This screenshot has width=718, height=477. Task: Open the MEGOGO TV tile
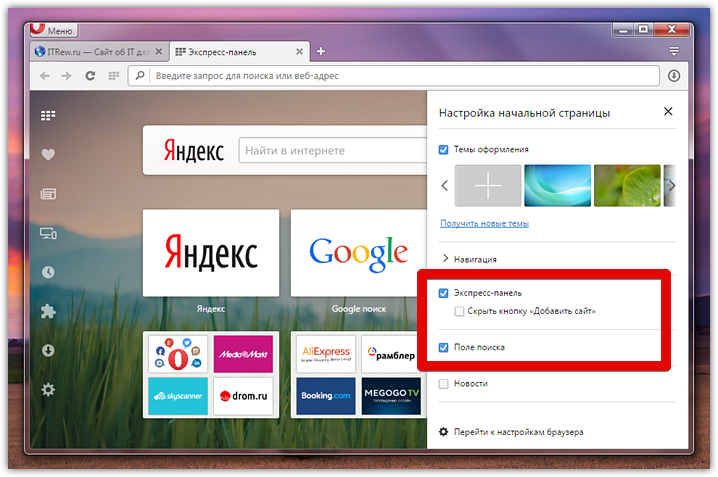391,396
